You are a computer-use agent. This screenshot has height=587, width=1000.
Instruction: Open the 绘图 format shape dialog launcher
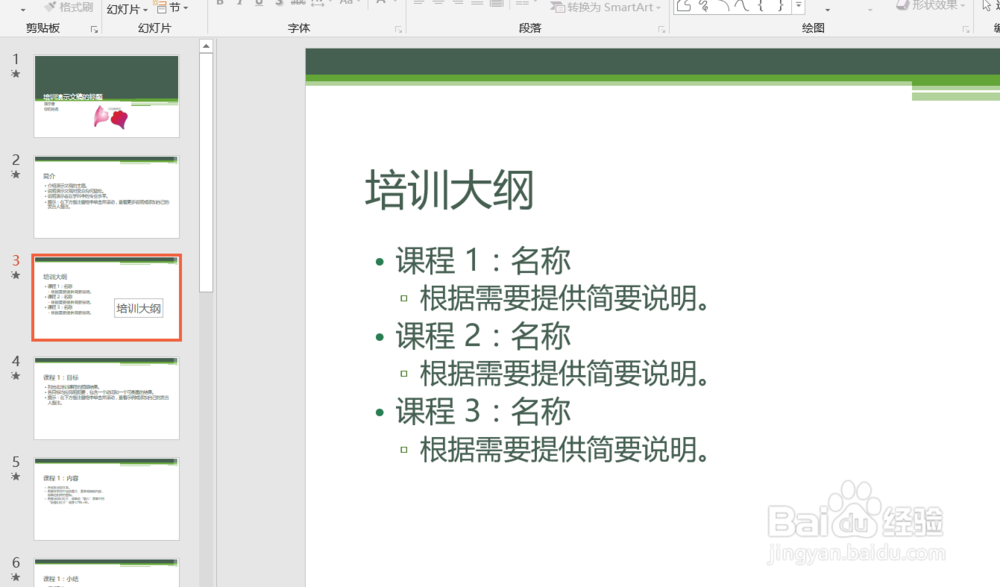tap(966, 29)
